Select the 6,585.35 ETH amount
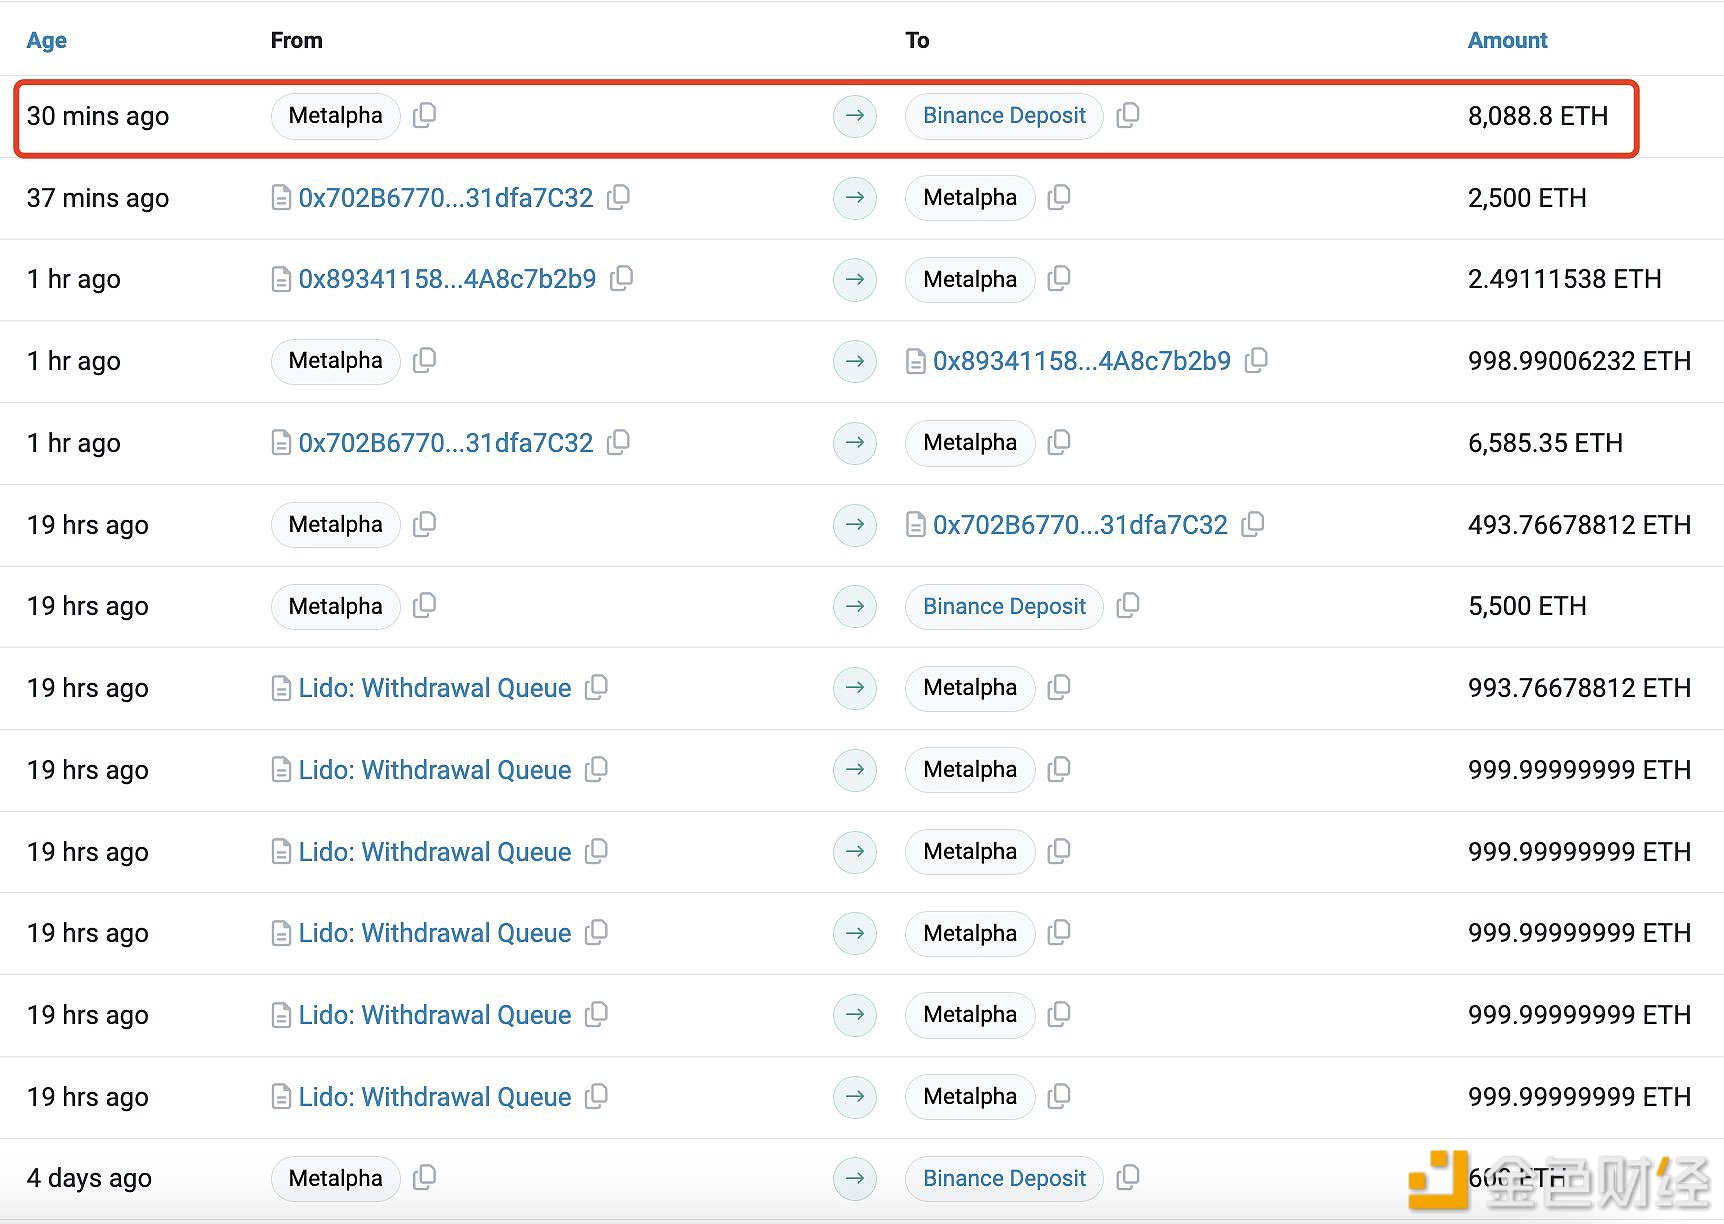Image resolution: width=1724 pixels, height=1224 pixels. [1545, 443]
